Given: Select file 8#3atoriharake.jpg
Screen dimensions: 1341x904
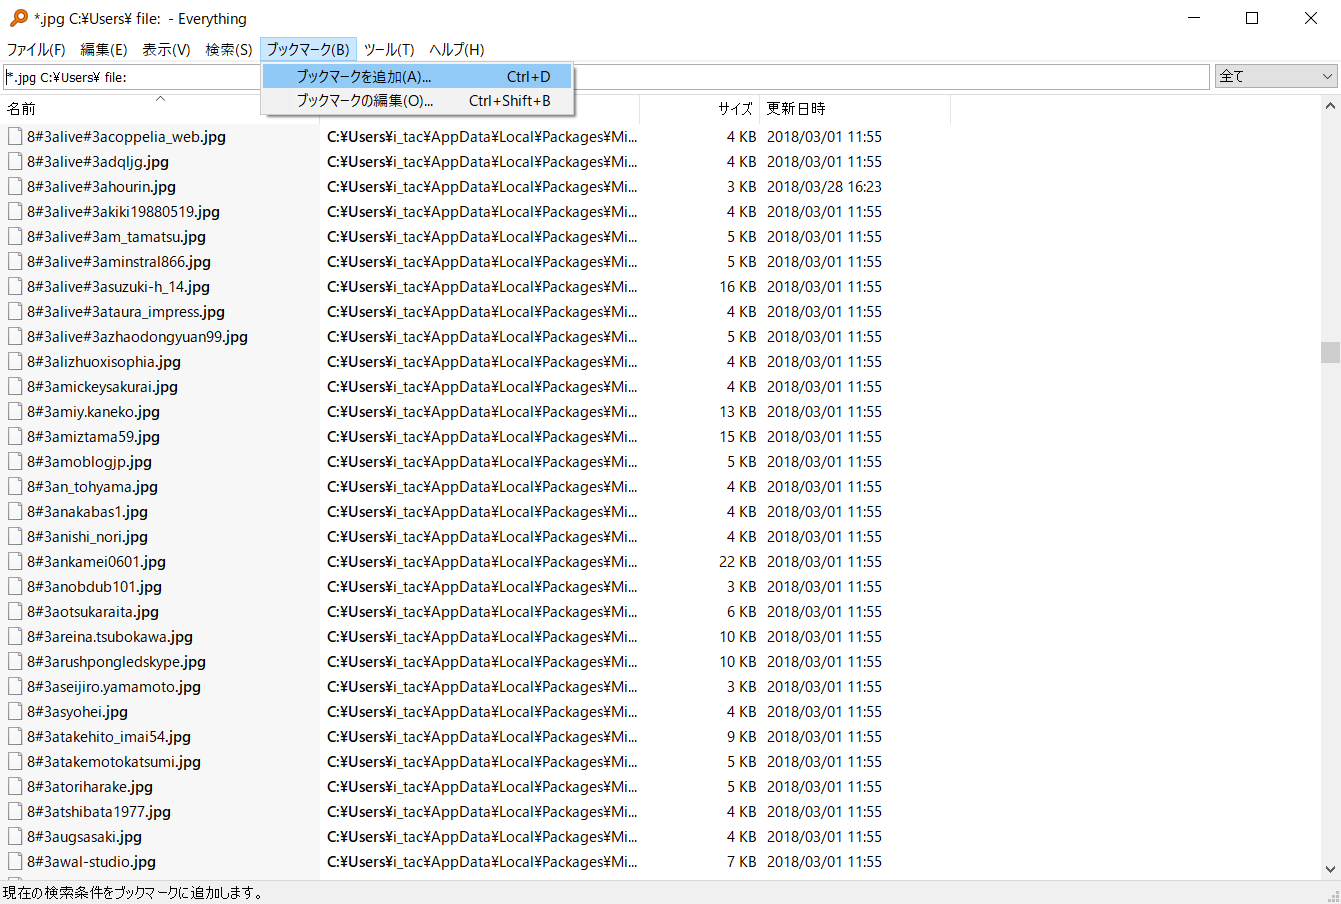Looking at the screenshot, I should coord(90,787).
